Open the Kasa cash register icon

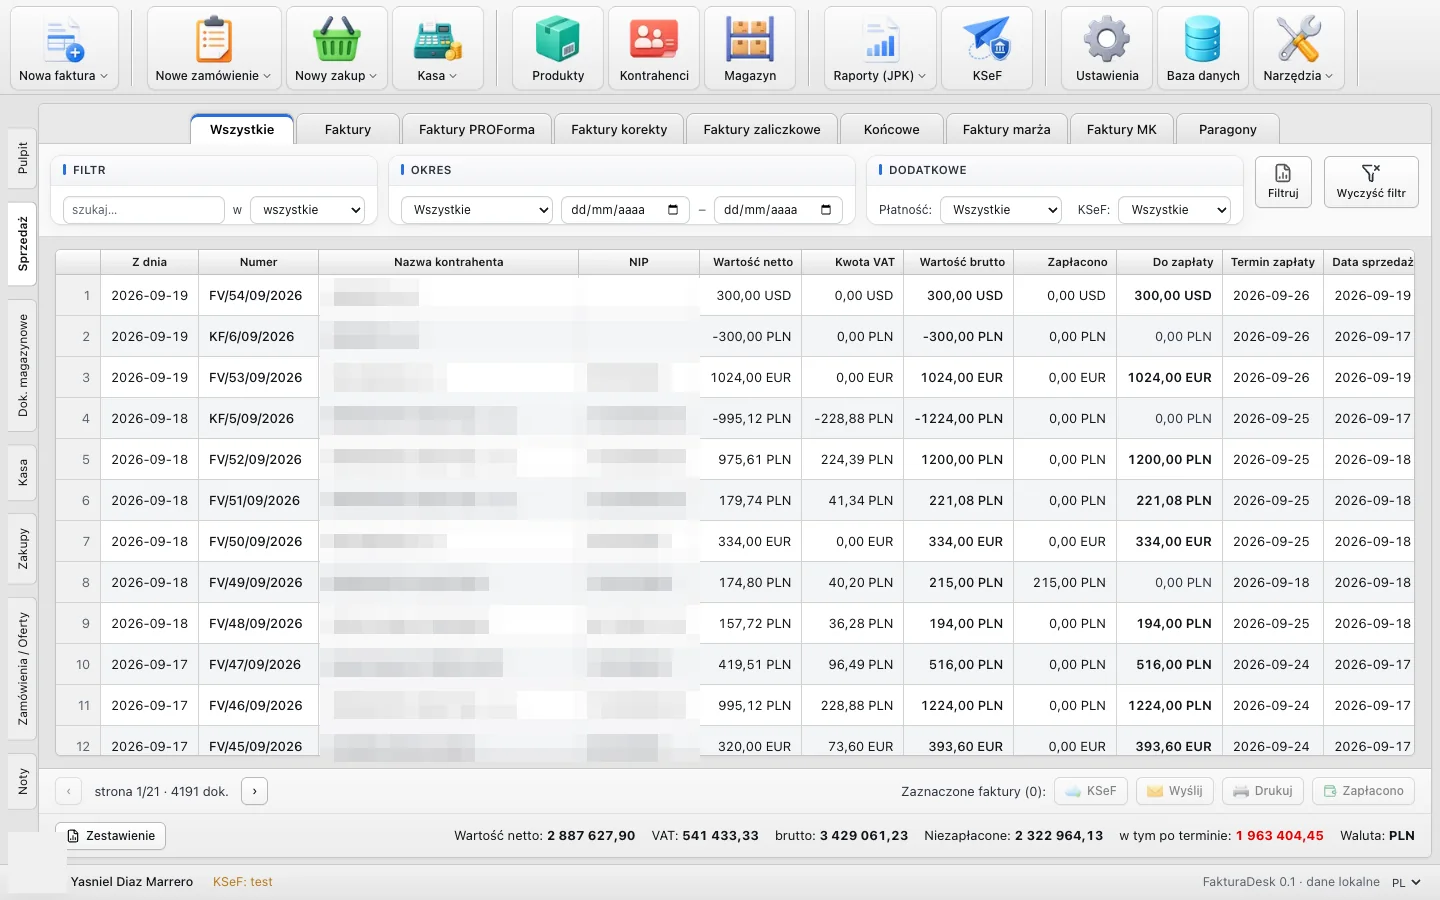point(438,48)
